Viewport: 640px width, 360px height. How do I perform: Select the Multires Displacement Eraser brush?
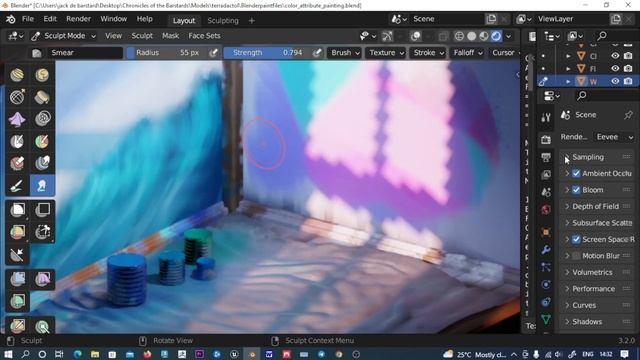point(17,163)
